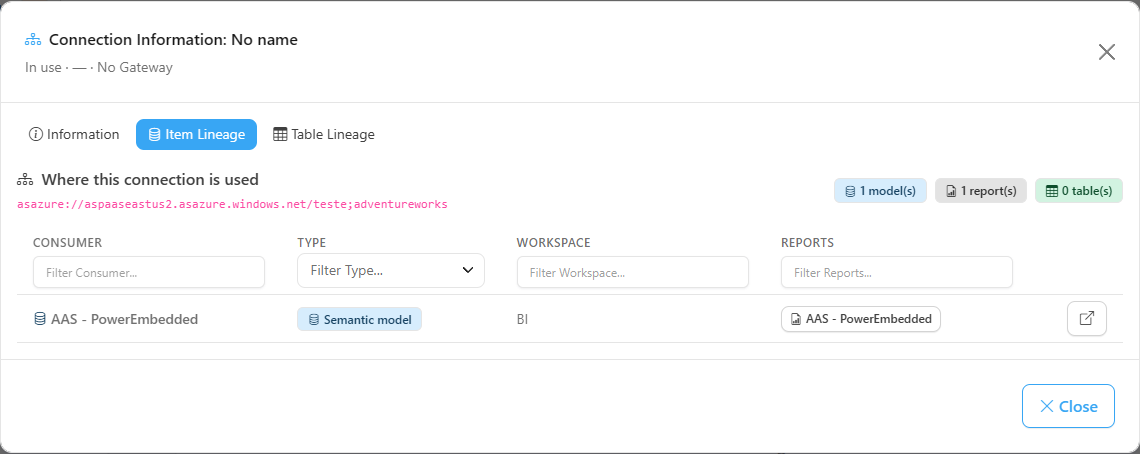Click the connection hierarchy icon in the title
This screenshot has height=454, width=1140.
pos(33,39)
